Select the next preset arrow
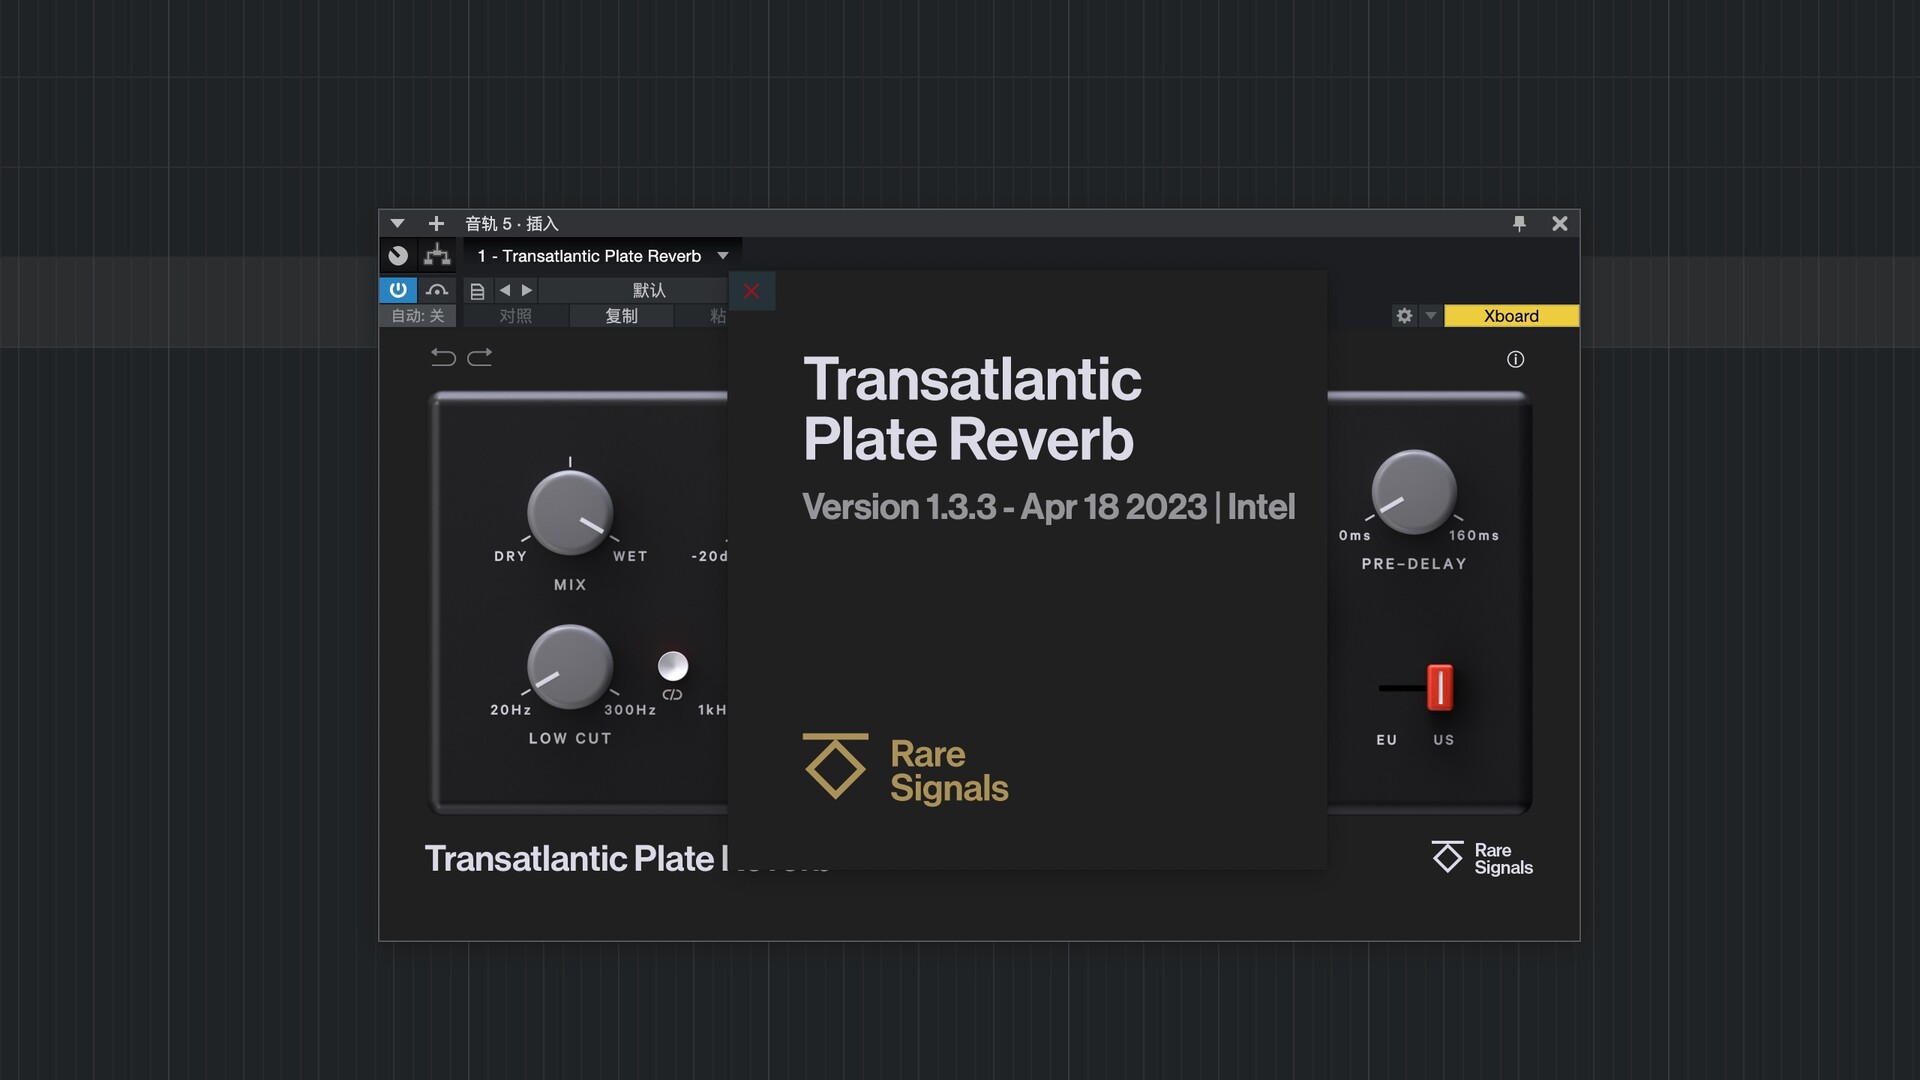 528,290
